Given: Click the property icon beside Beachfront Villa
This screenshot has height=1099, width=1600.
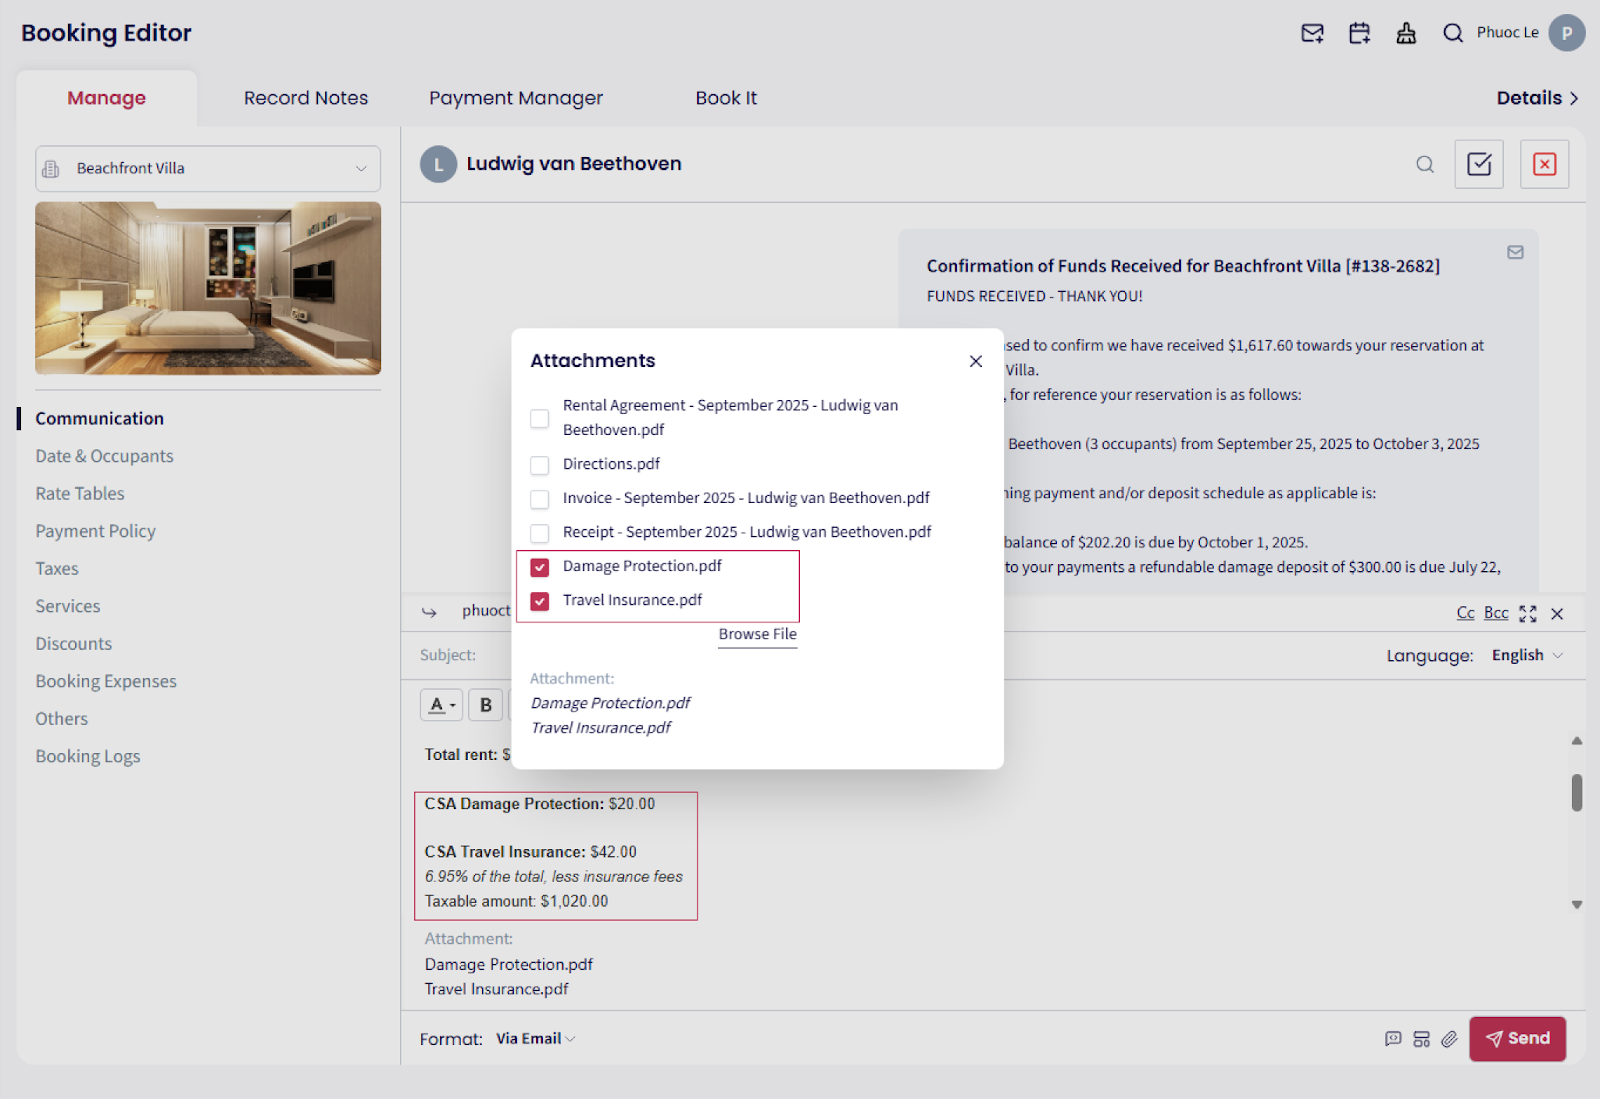Looking at the screenshot, I should click(51, 169).
